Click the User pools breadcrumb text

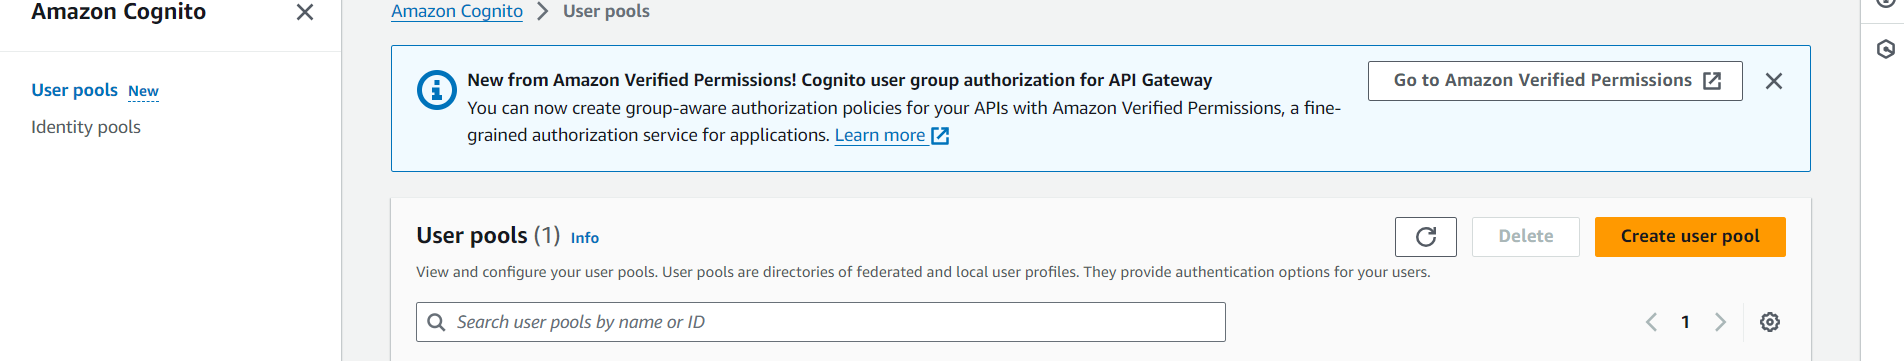tap(606, 11)
